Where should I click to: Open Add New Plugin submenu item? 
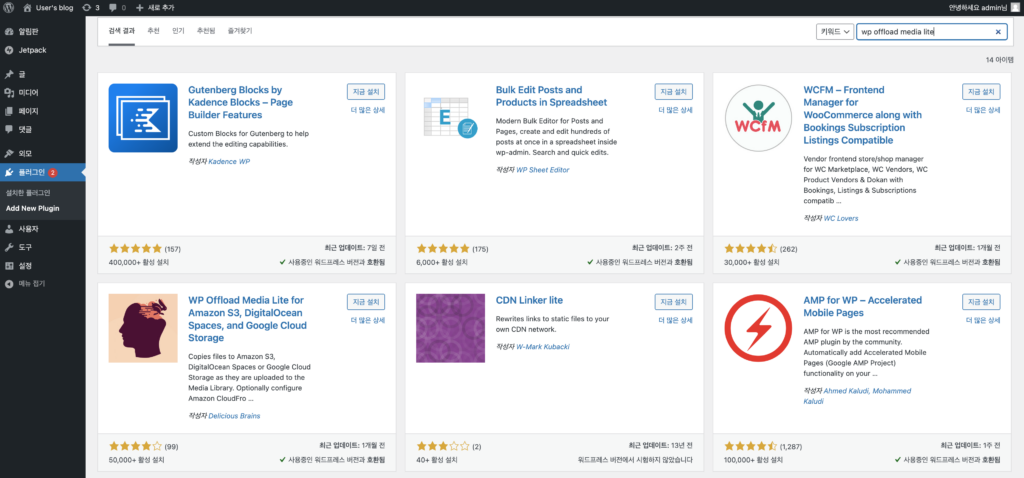point(33,208)
